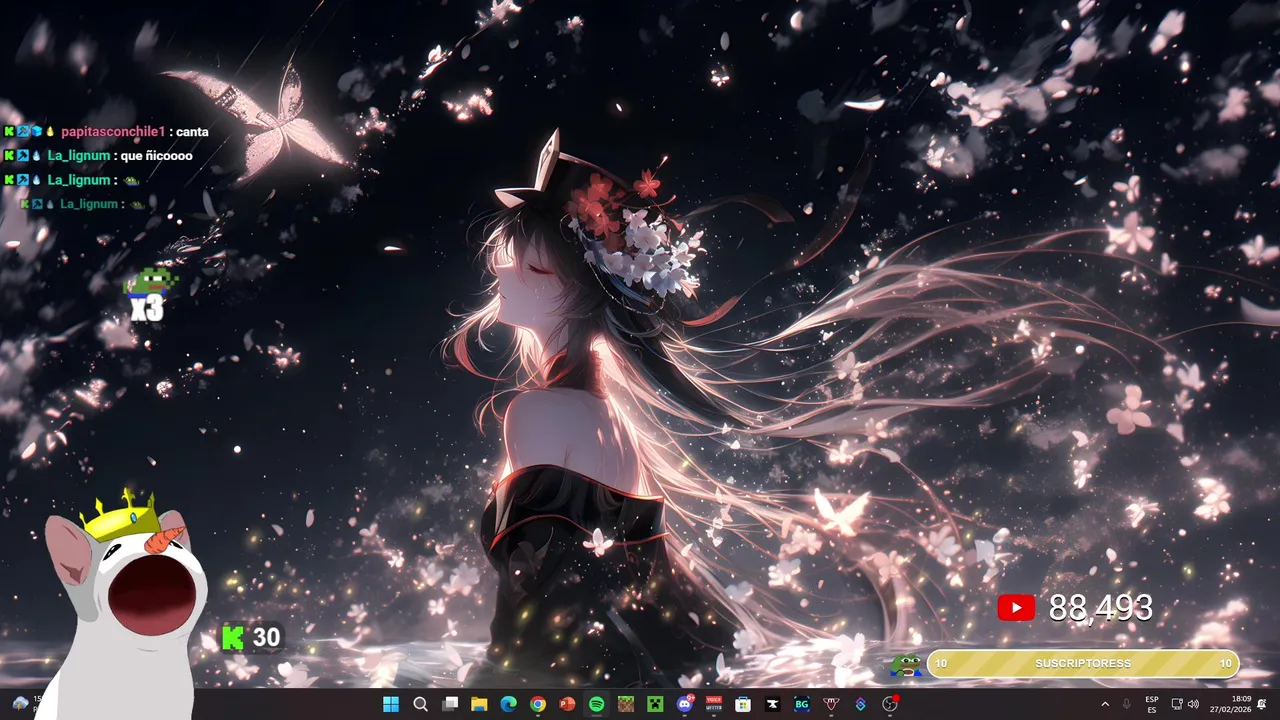Click the SUSCRIPTORESS goal progress bar

point(1083,663)
